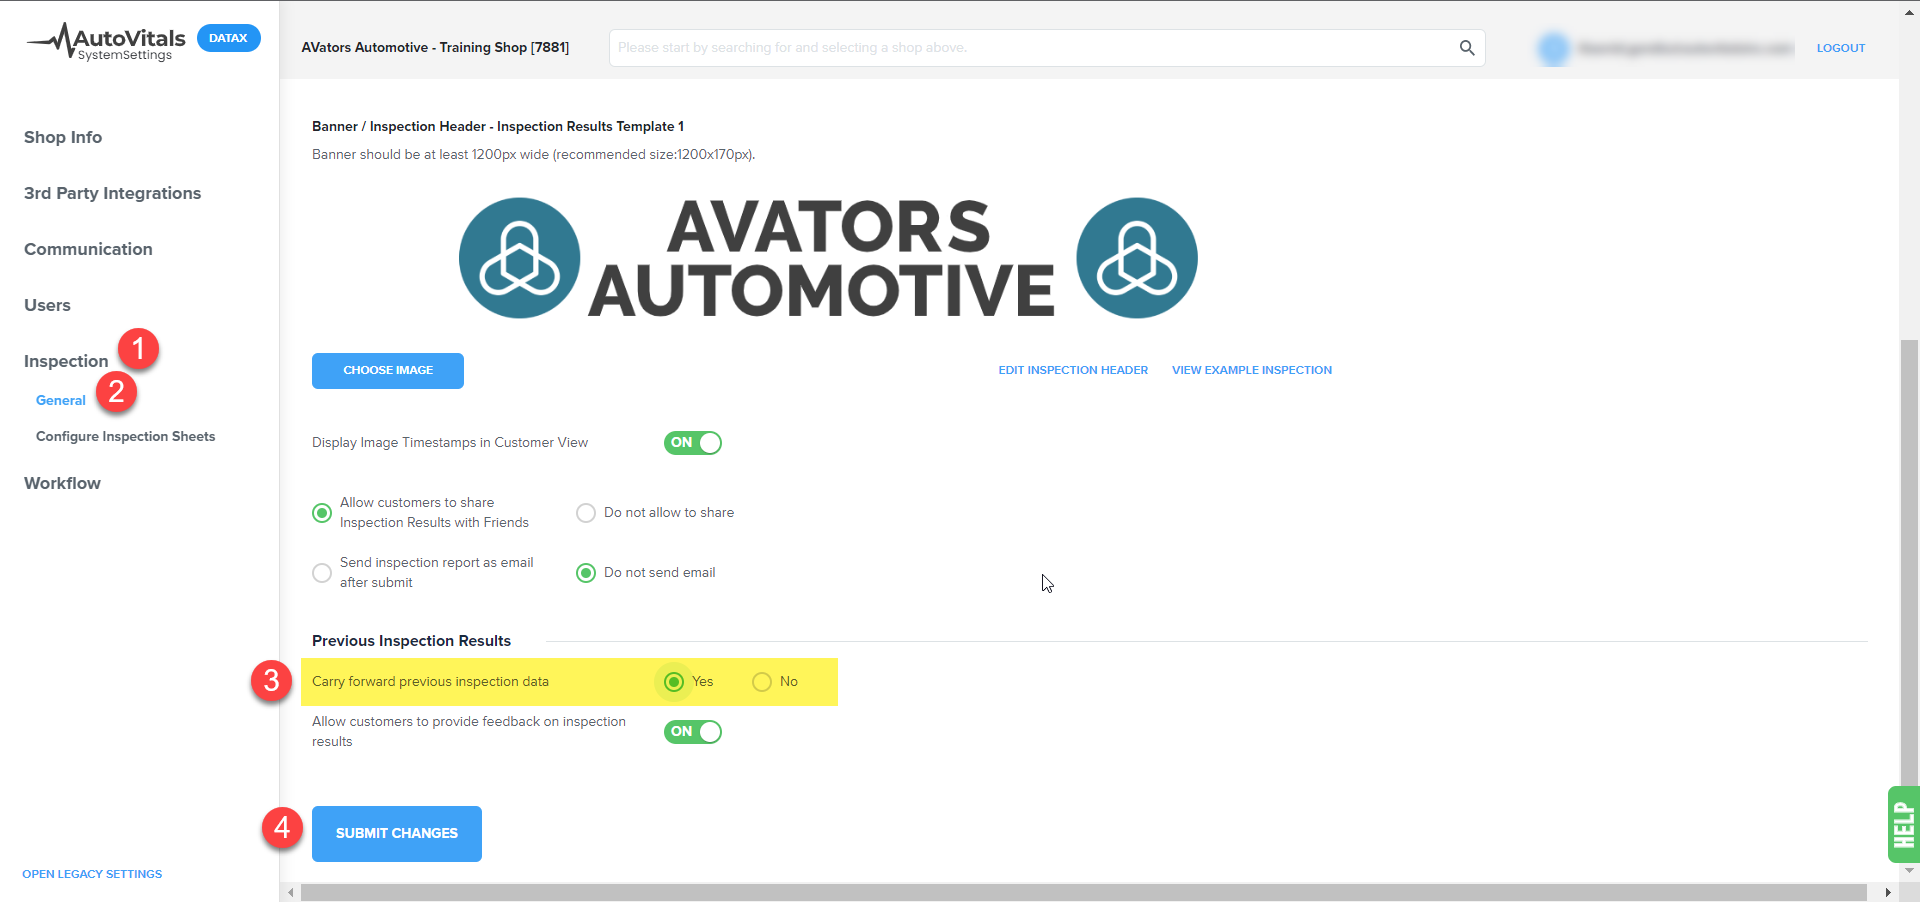The height and width of the screenshot is (902, 1920).
Task: Click the Avators Automotive banner image
Action: 828,258
